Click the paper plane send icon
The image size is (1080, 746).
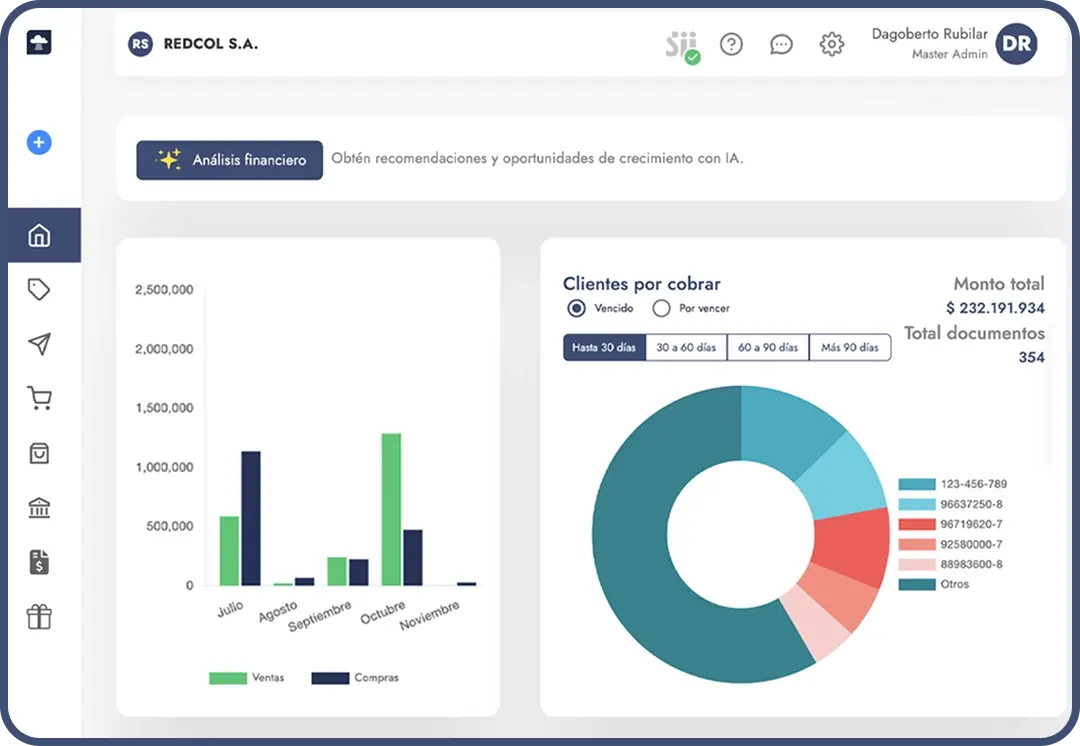(38, 344)
